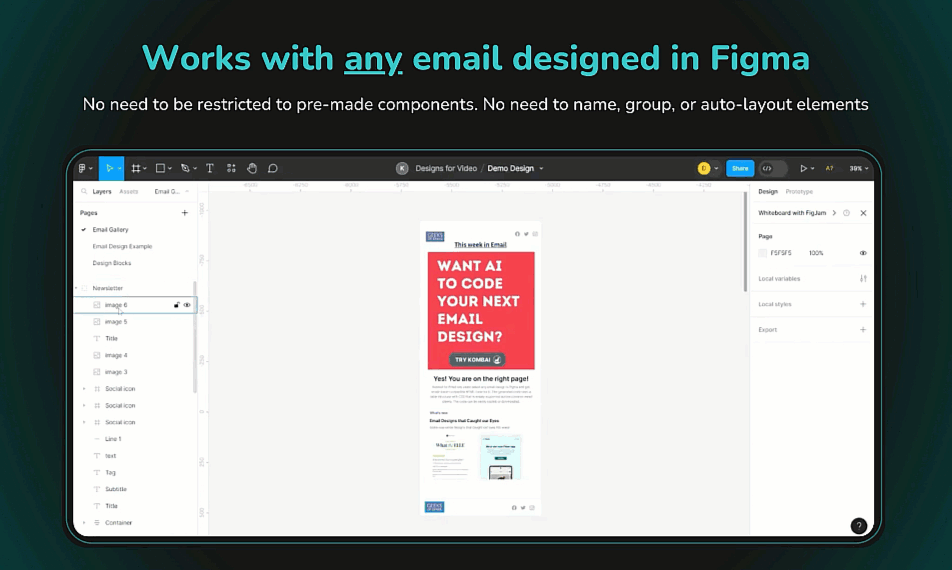Select the Rectangle shape tool

tap(160, 168)
